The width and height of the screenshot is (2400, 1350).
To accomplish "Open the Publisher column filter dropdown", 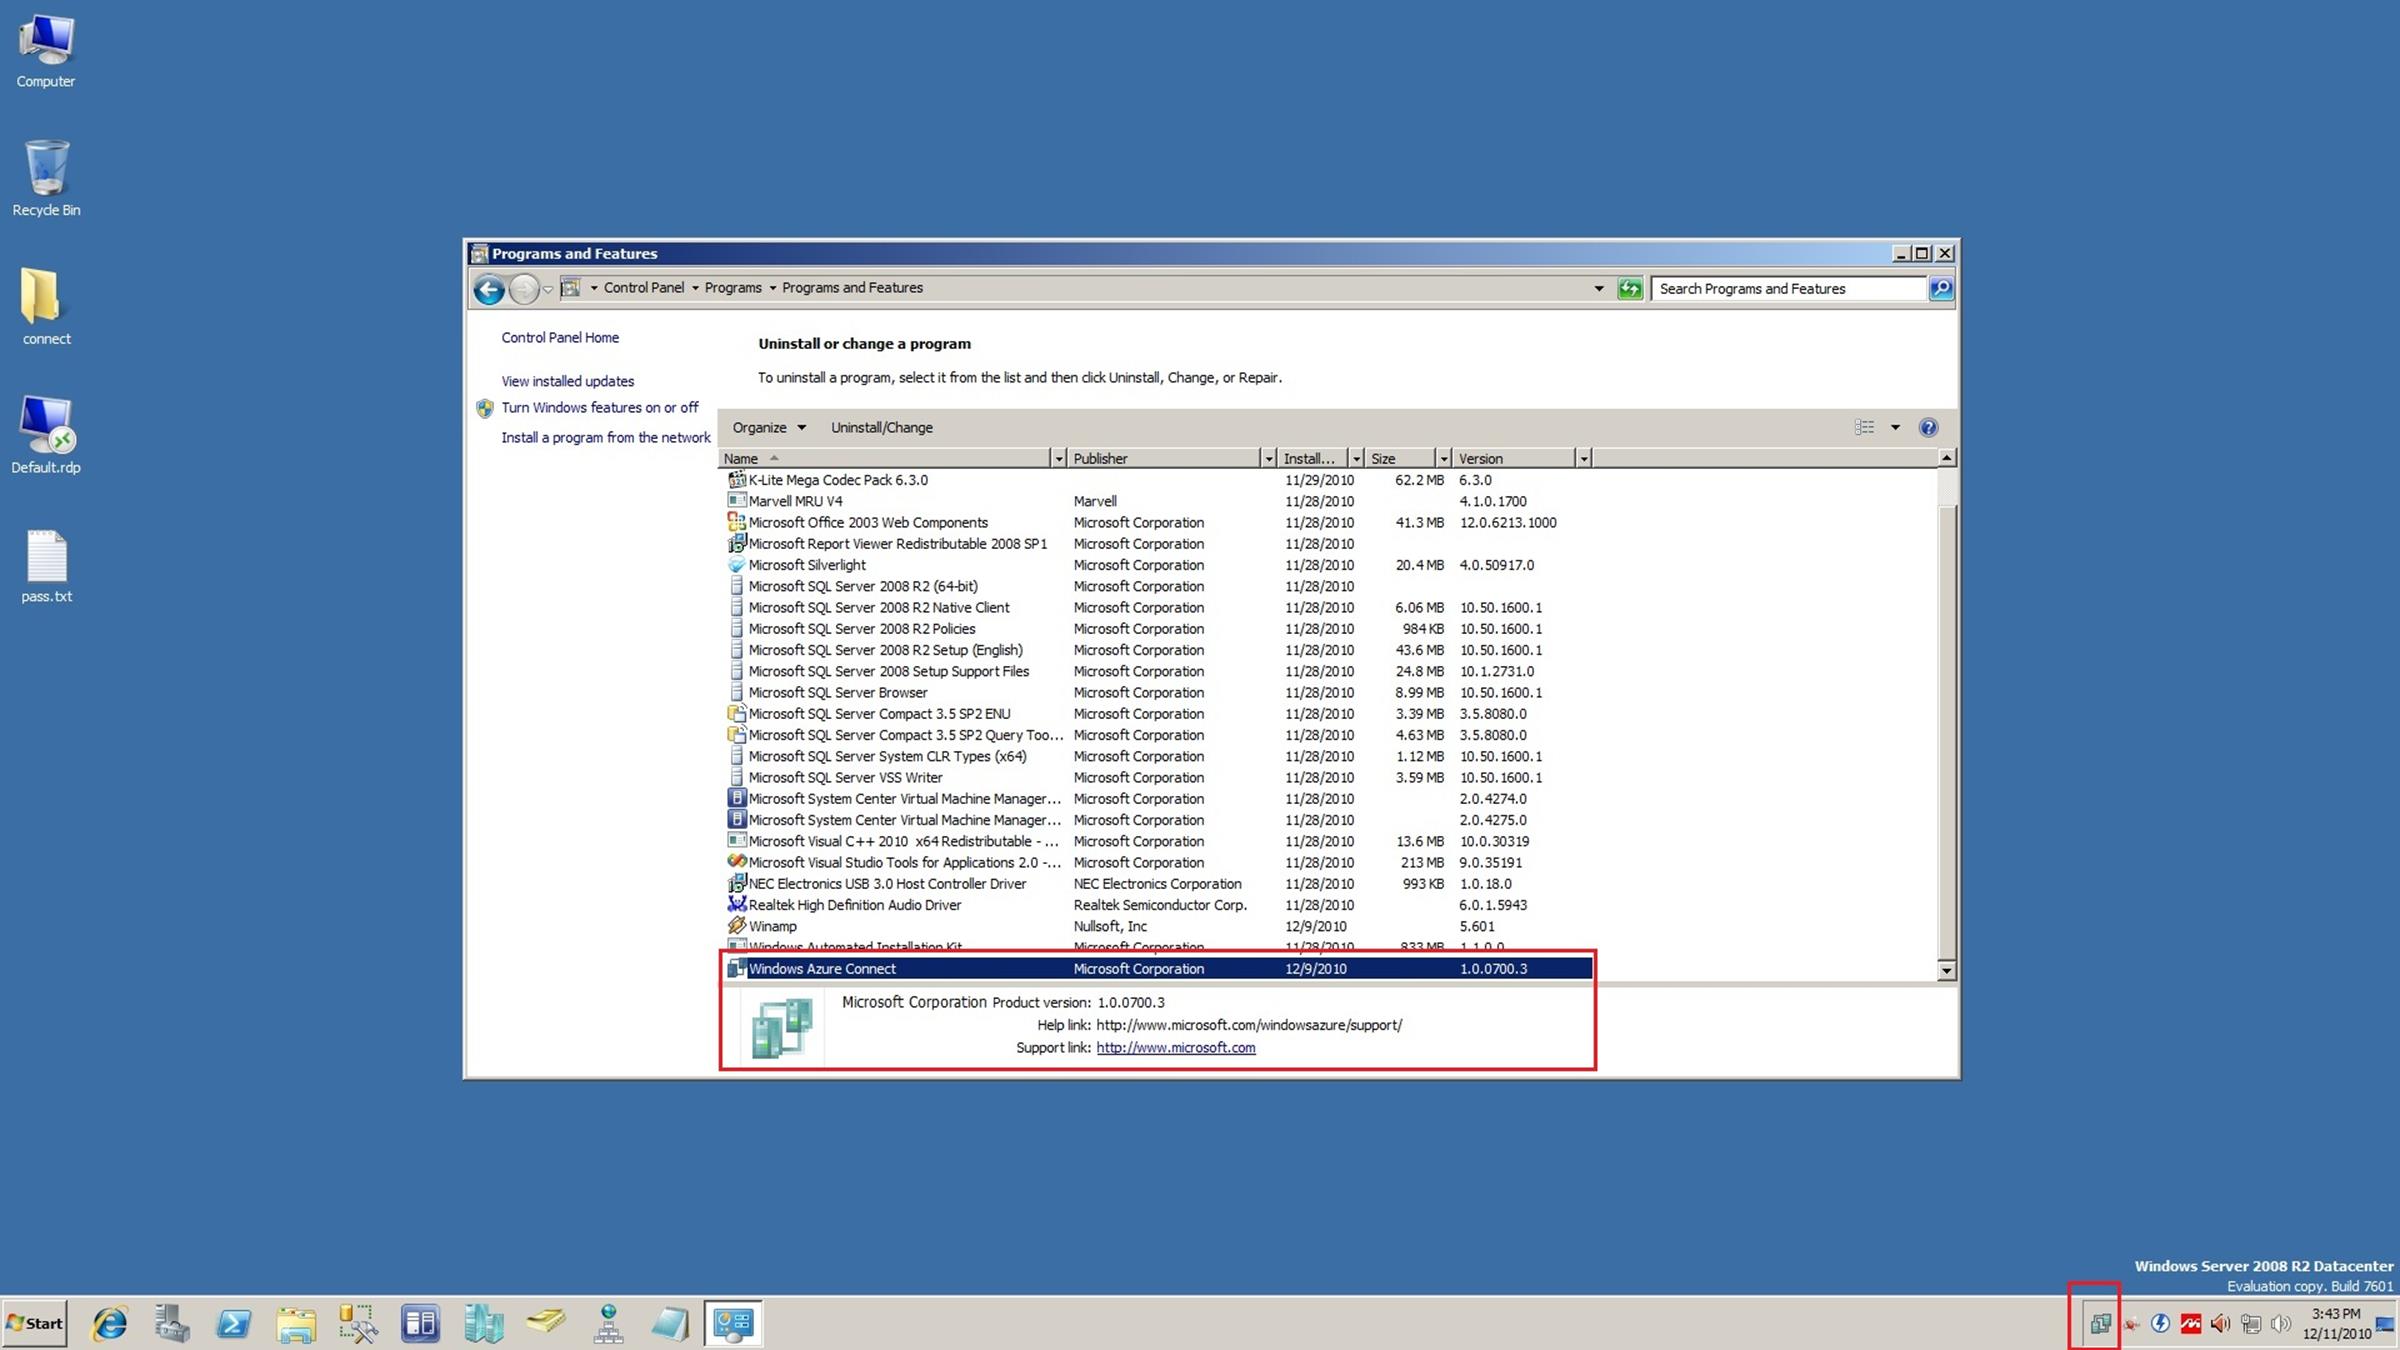I will (x=1268, y=458).
